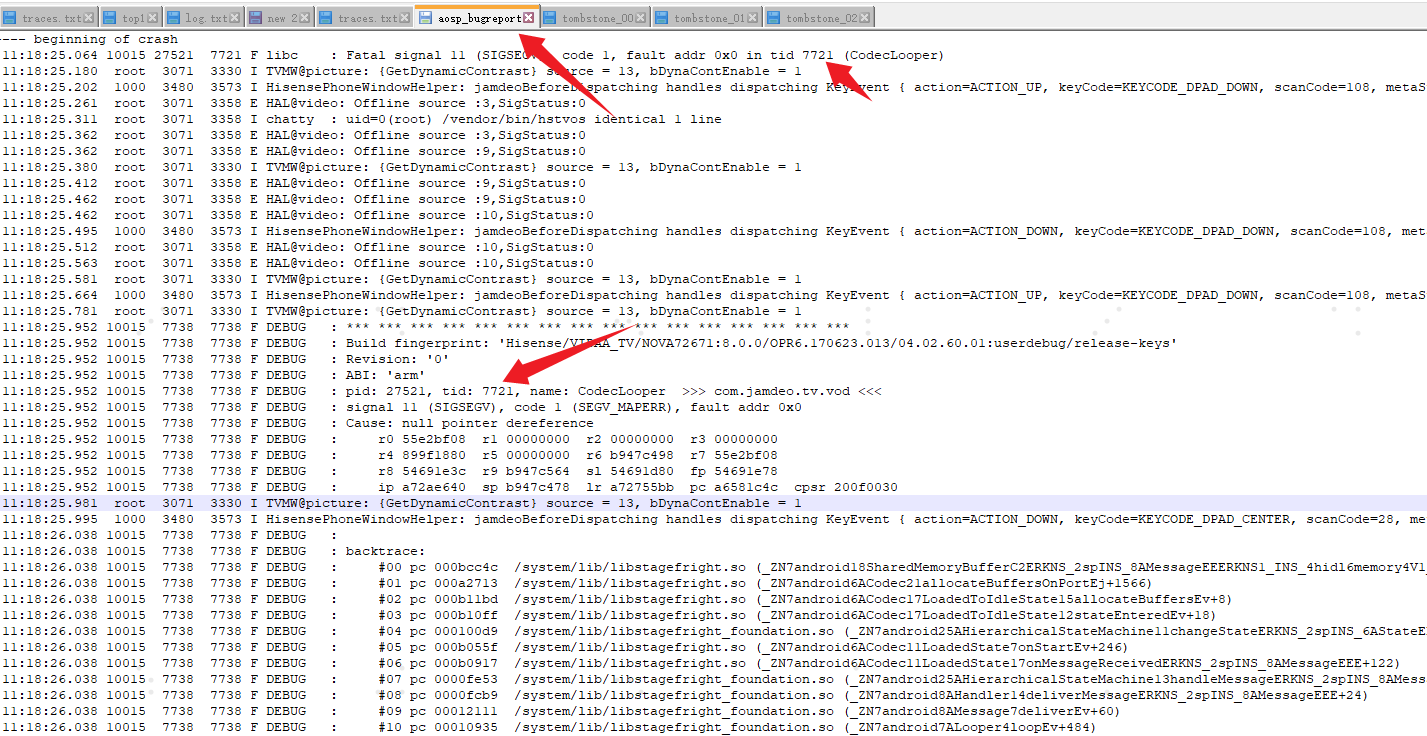
Task: Switch to the log.txt tab
Action: click(205, 16)
